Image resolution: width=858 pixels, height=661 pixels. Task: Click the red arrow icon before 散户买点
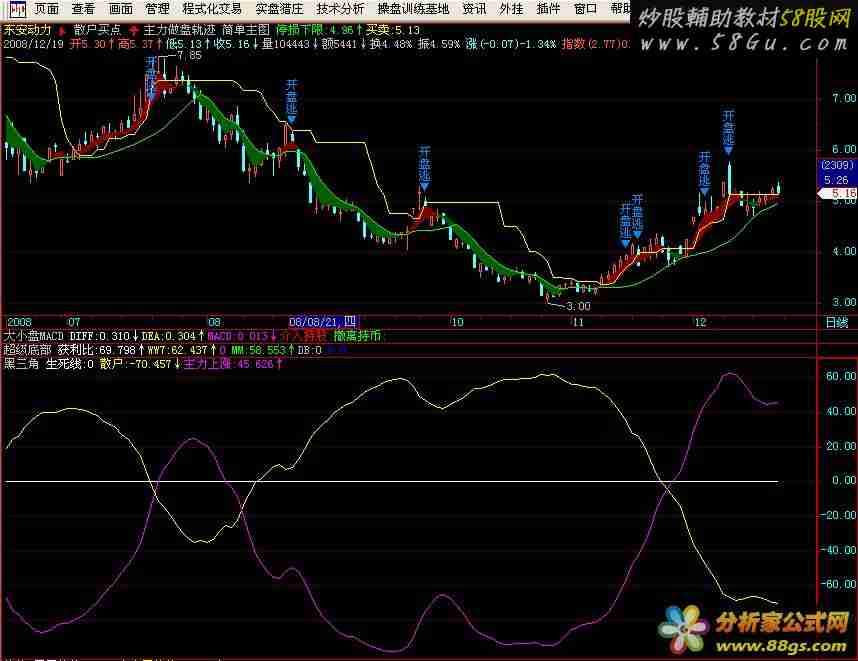[62, 30]
